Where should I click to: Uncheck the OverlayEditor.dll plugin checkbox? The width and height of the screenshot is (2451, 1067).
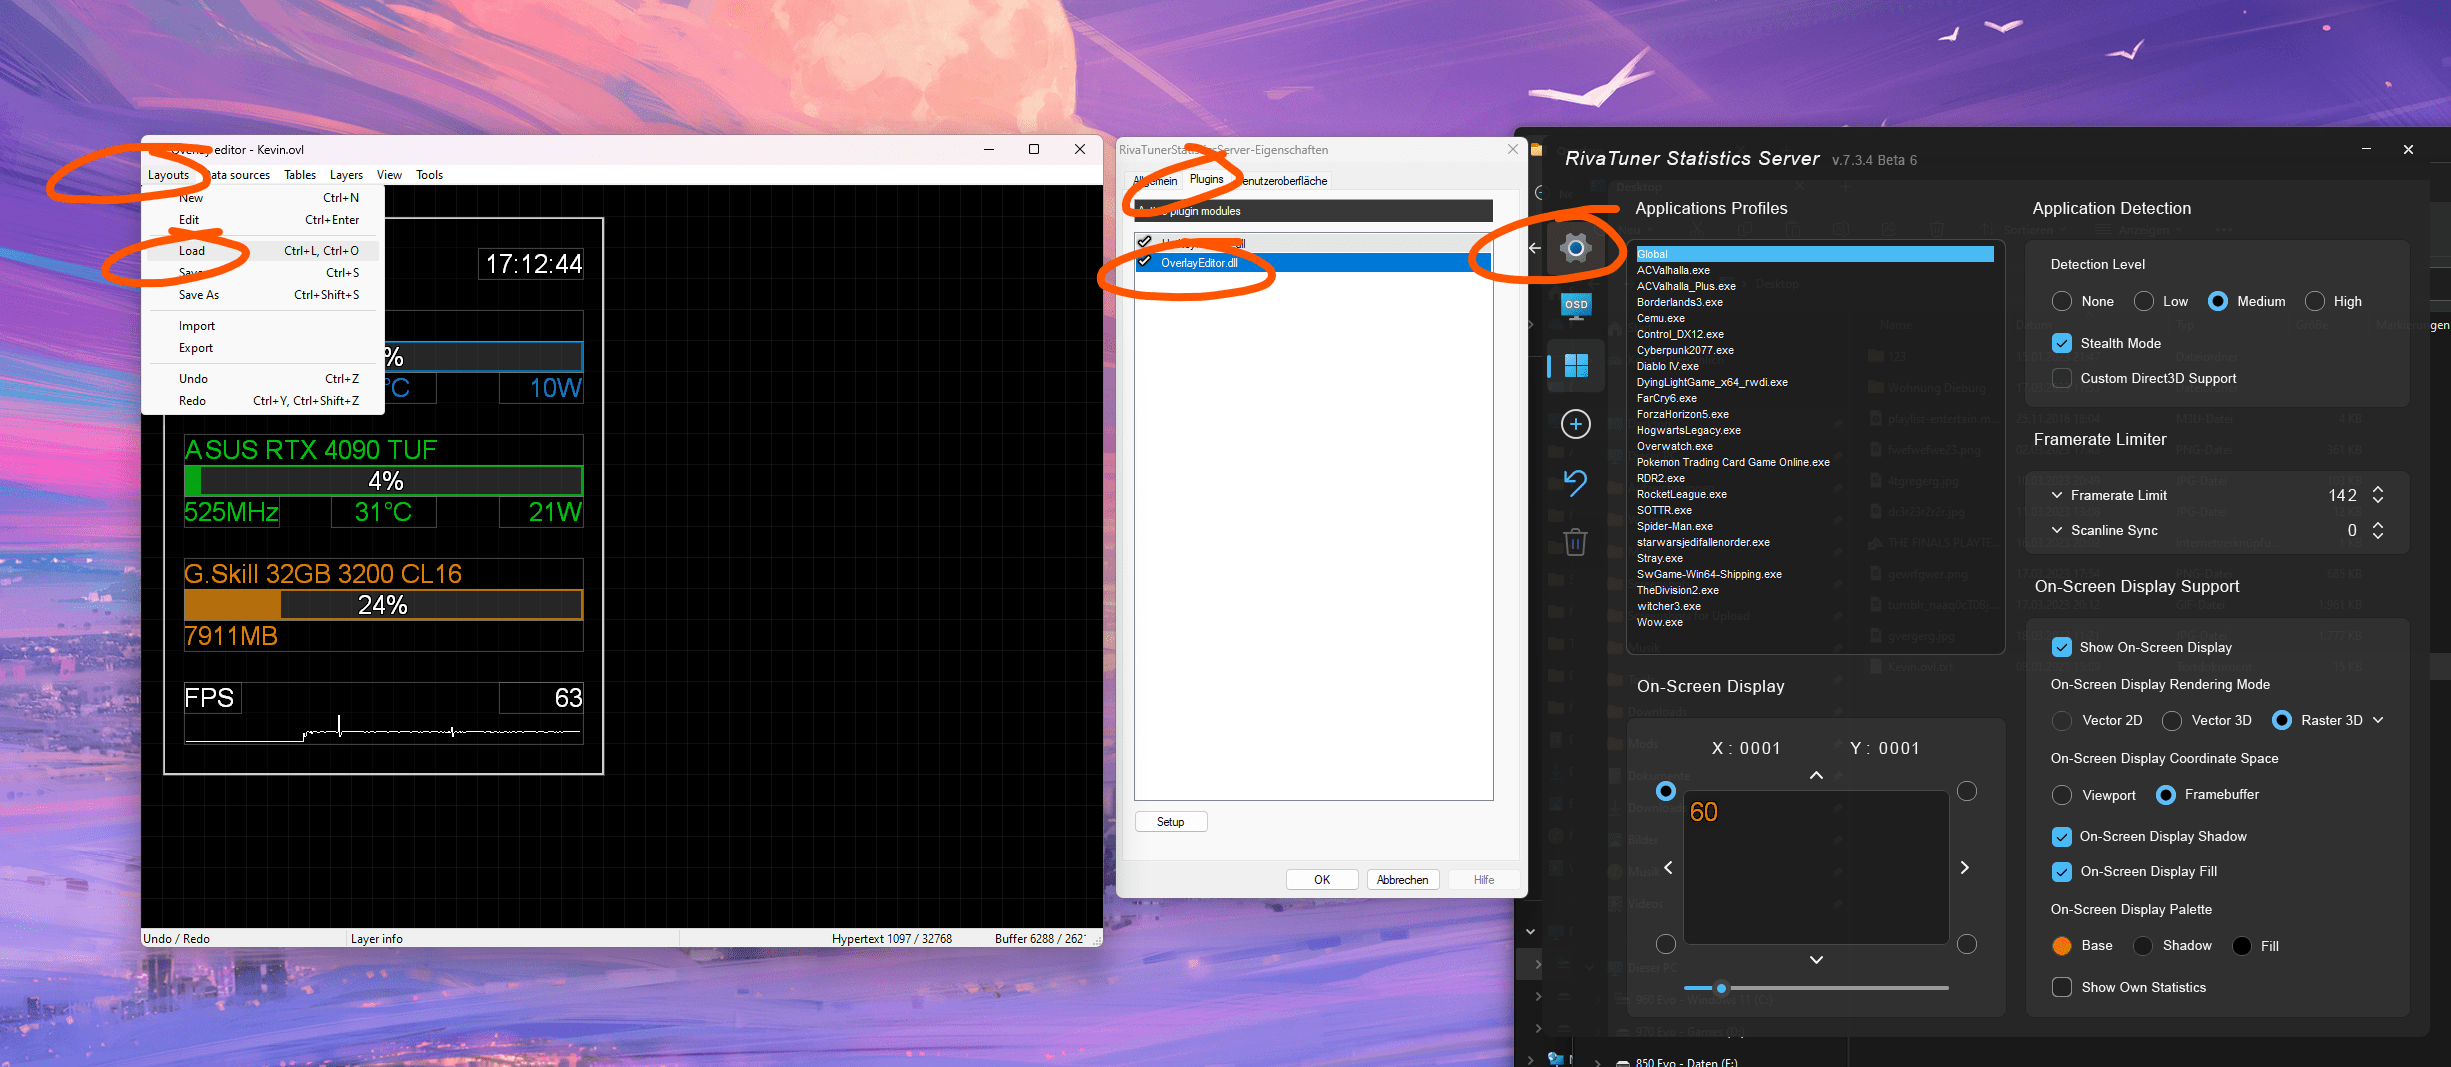1145,262
